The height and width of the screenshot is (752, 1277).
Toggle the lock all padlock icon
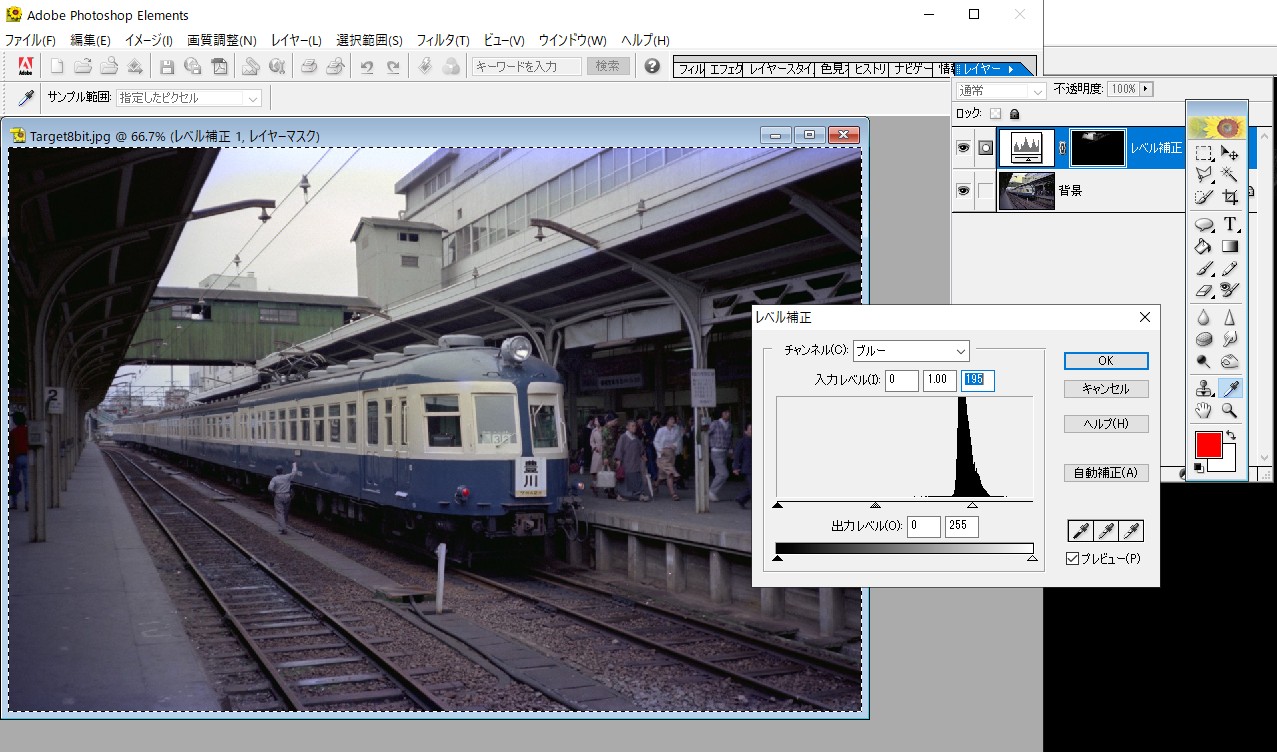(x=1014, y=114)
